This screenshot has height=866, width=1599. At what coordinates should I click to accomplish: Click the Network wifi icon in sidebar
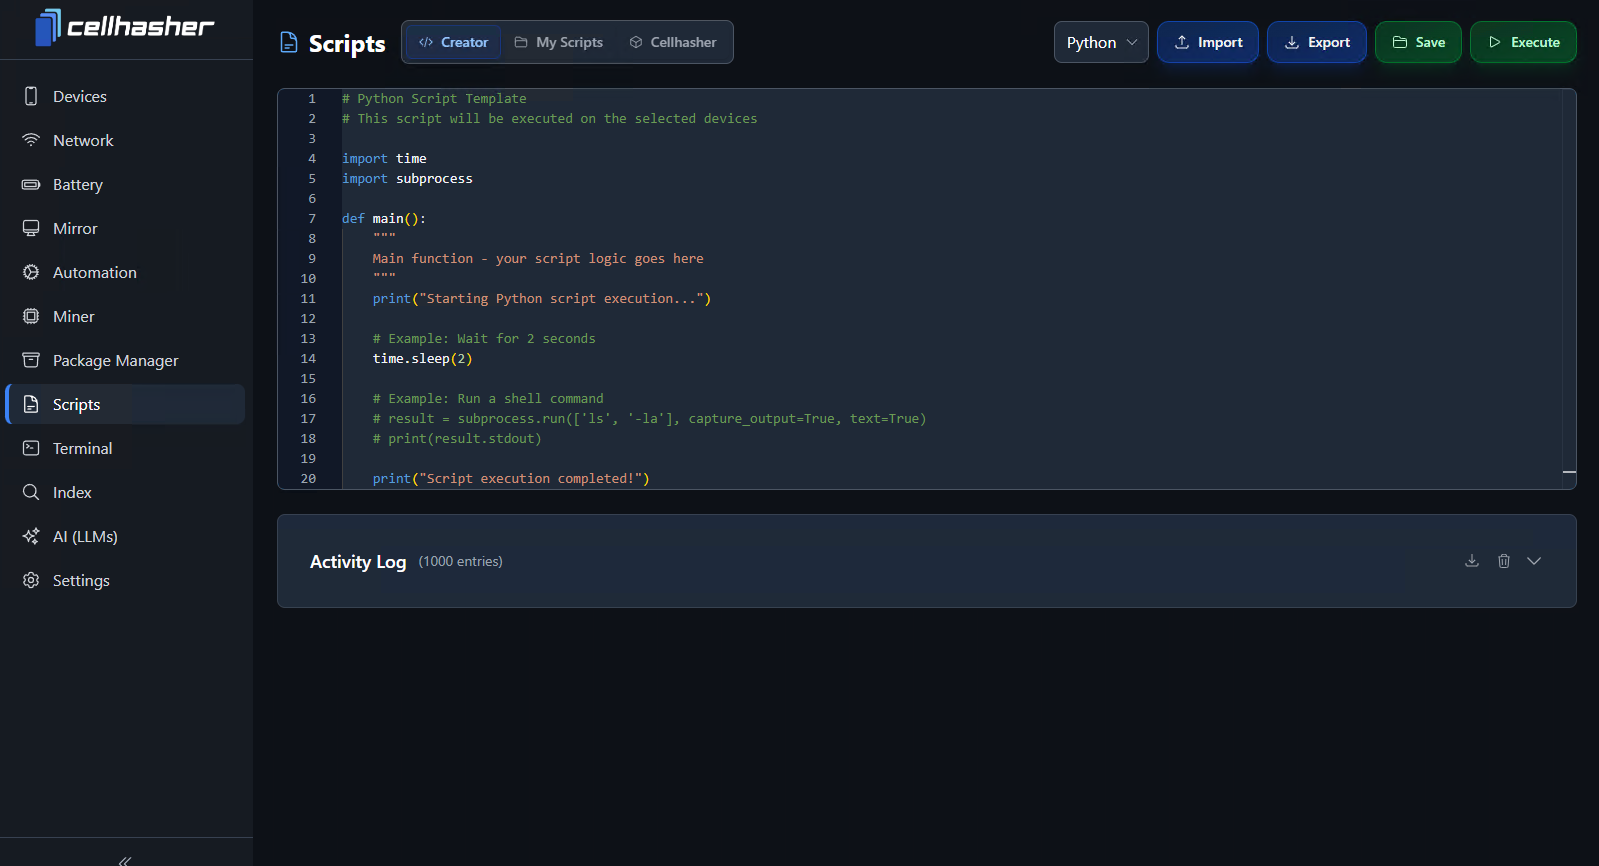coord(31,140)
